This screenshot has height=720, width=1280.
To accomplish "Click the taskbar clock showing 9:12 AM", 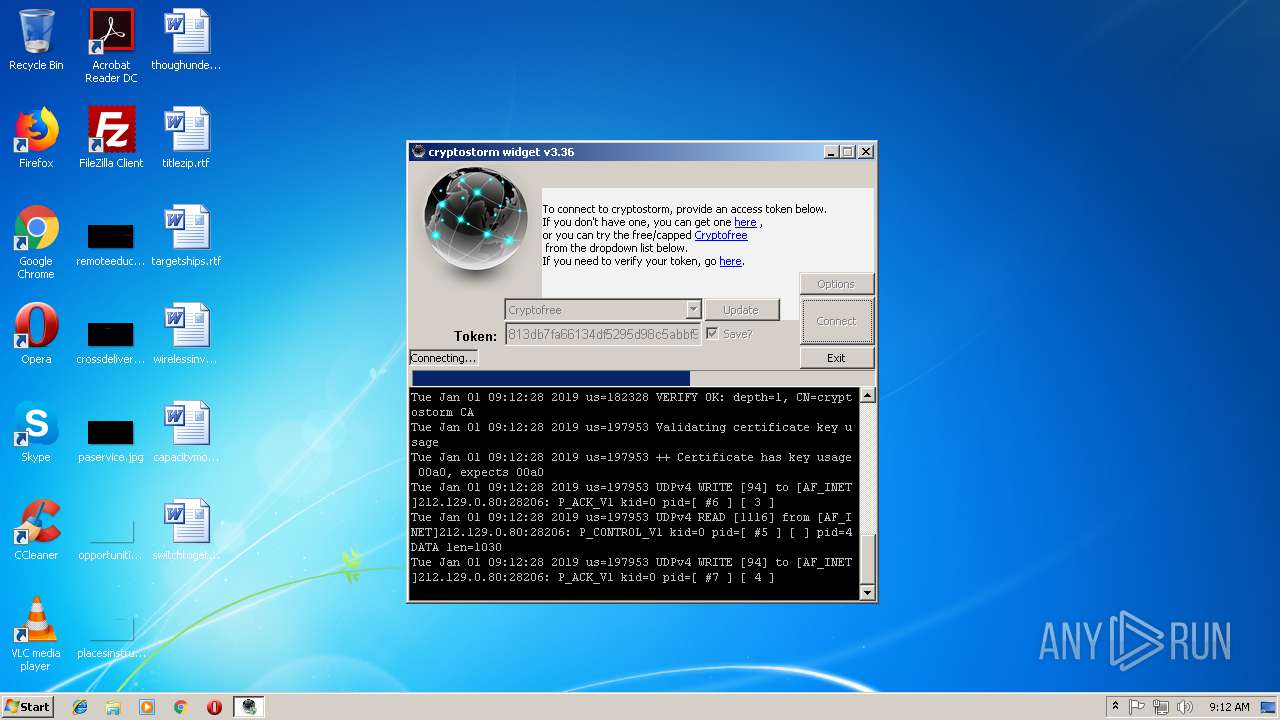I will (x=1228, y=707).
